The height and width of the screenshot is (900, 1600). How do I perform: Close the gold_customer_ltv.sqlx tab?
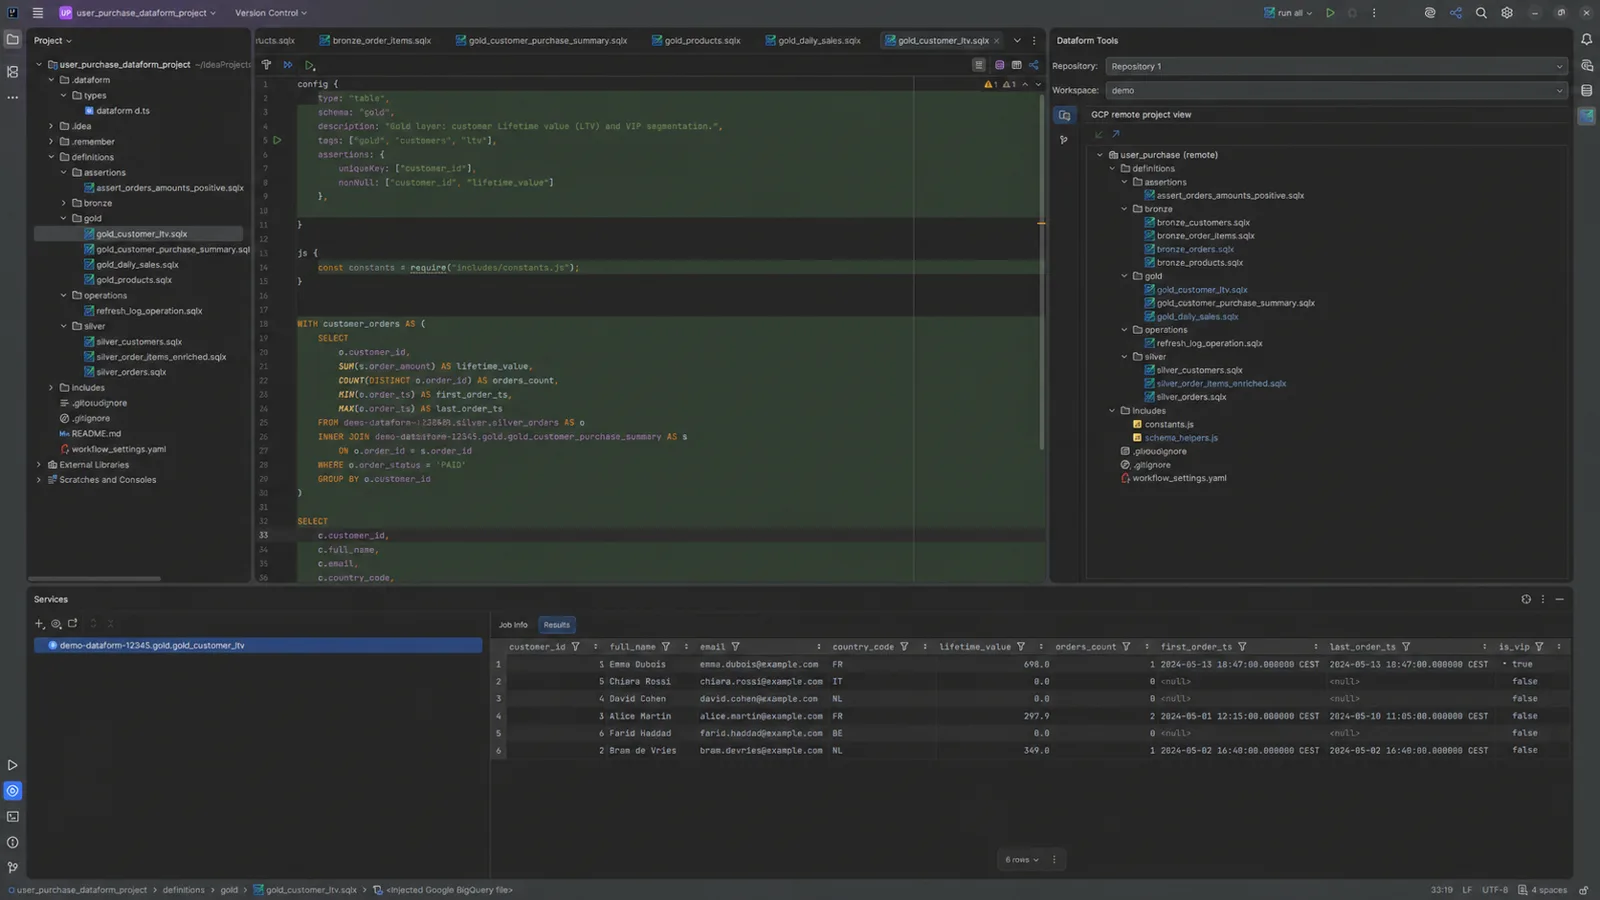(x=996, y=41)
